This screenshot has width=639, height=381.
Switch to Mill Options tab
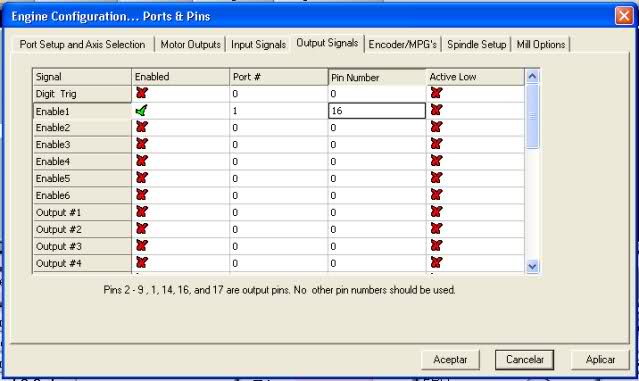point(541,44)
